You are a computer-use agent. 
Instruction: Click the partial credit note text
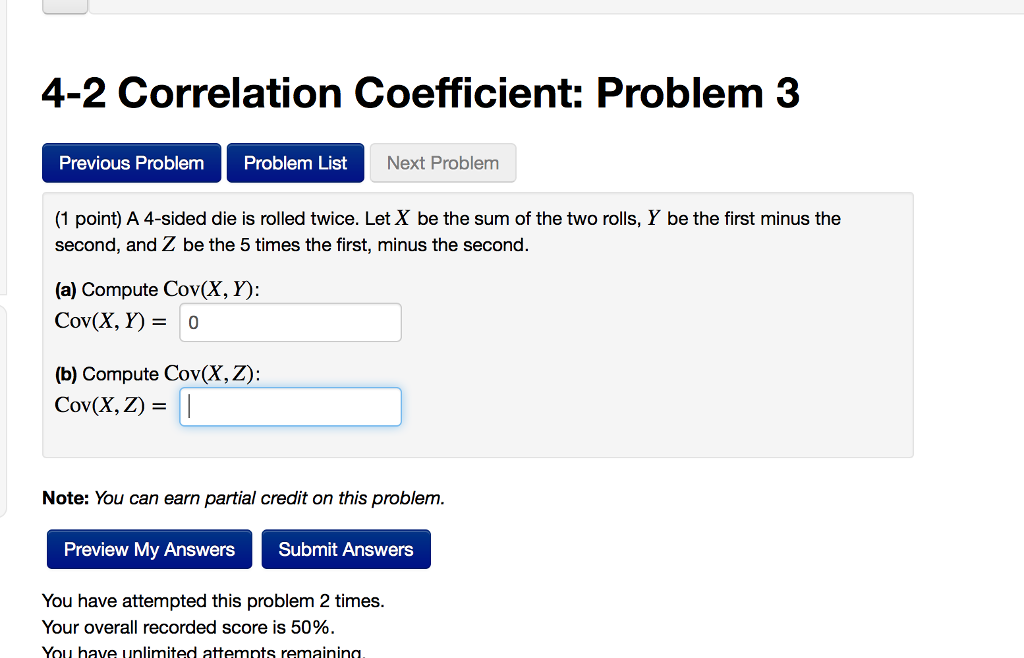243,497
